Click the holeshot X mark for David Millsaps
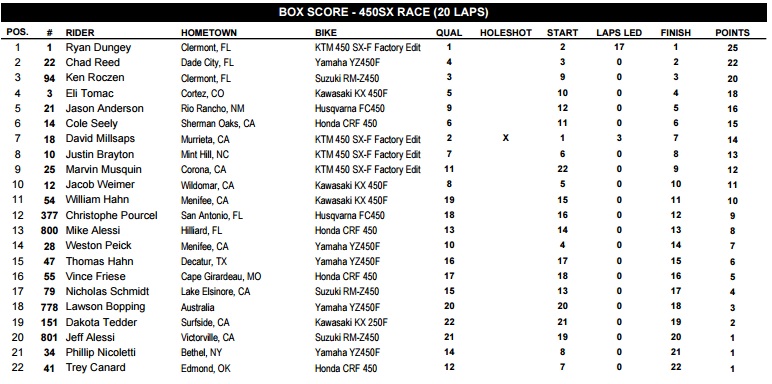Image resolution: width=772 pixels, height=384 pixels. tap(506, 138)
